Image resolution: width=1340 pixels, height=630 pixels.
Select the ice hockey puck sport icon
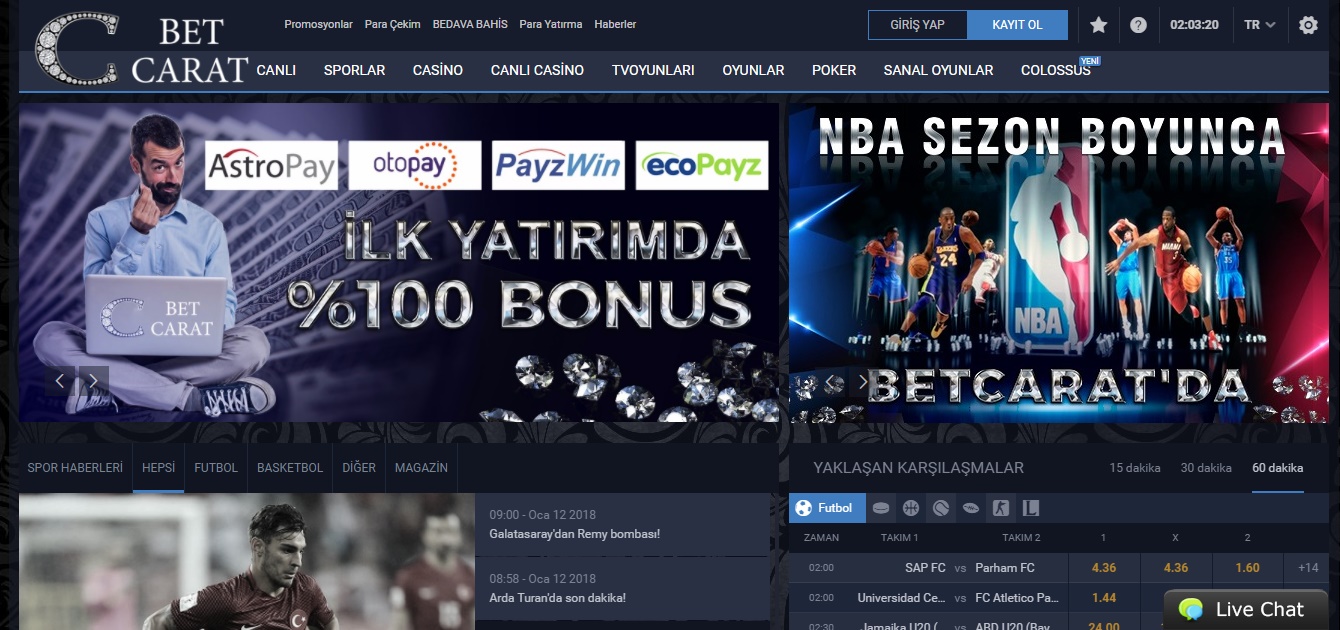[880, 508]
